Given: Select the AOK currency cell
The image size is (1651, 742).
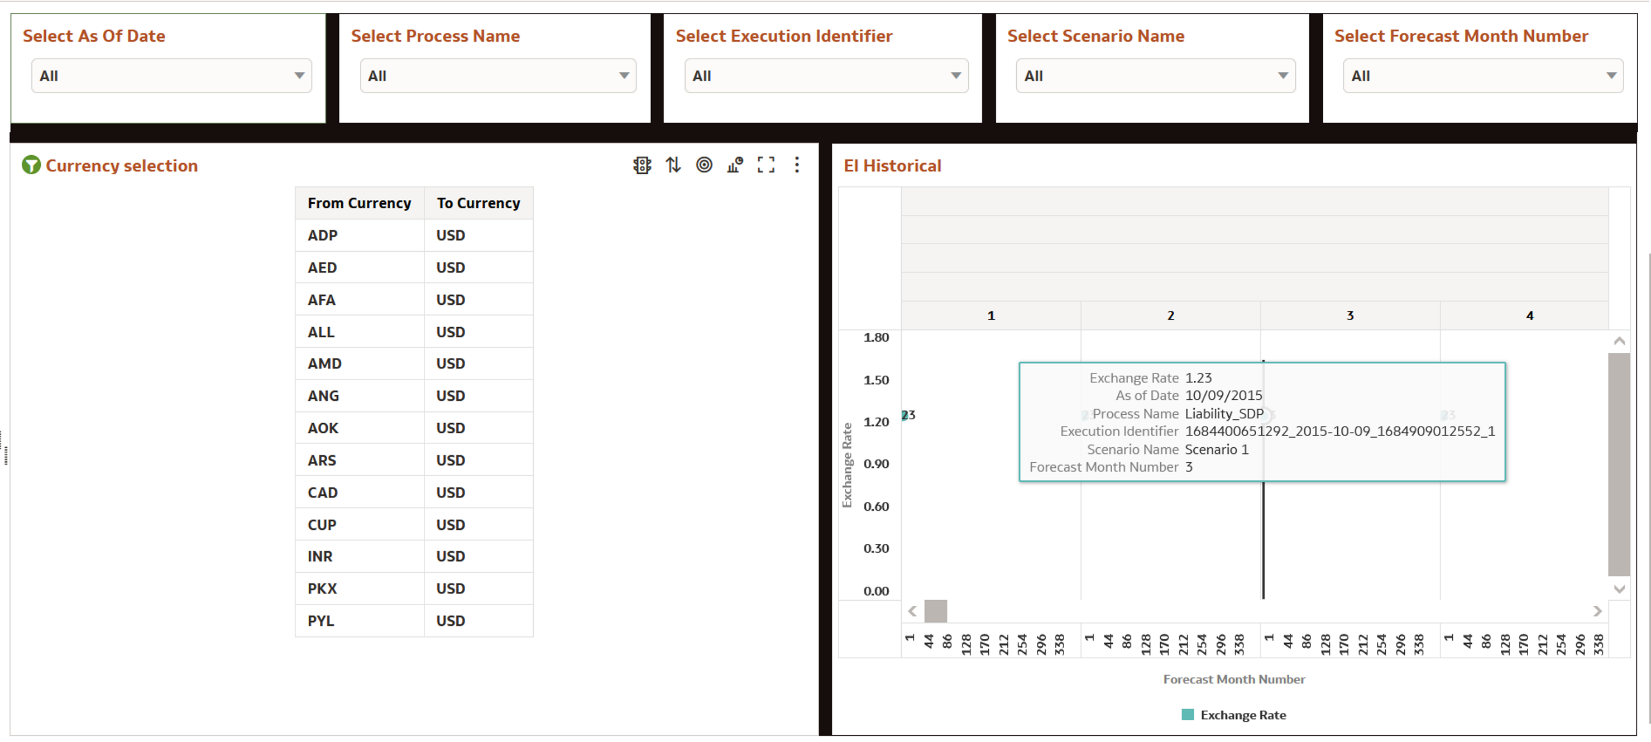Looking at the screenshot, I should point(360,428).
